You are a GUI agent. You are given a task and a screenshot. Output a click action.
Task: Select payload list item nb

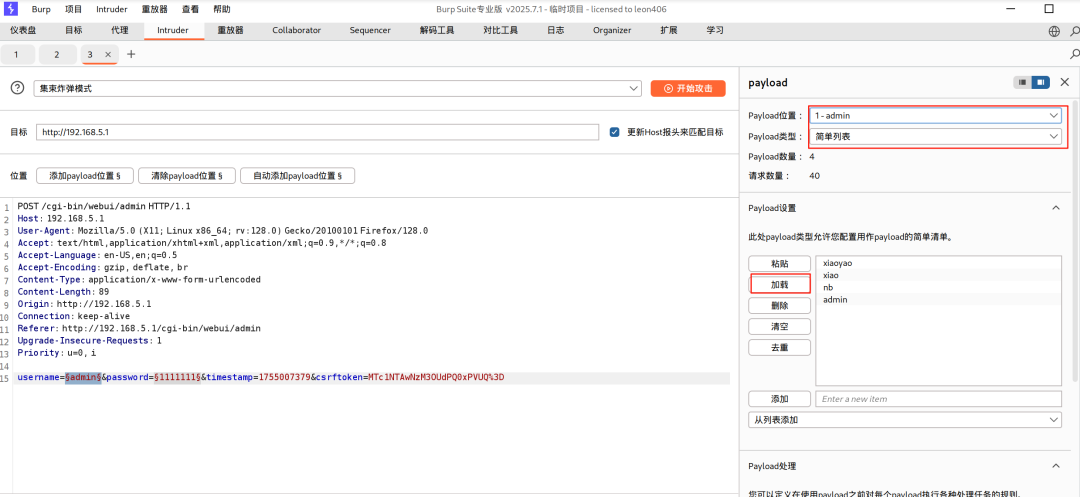939,288
